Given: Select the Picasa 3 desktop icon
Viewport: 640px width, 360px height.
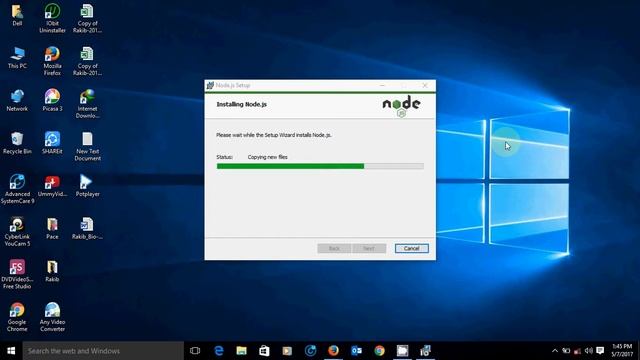Looking at the screenshot, I should tap(52, 100).
